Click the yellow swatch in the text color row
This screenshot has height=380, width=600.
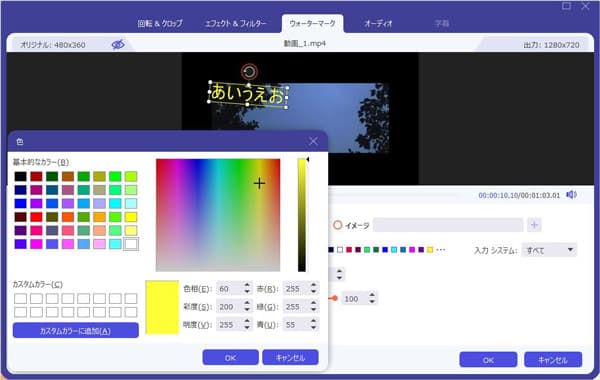[x=430, y=250]
